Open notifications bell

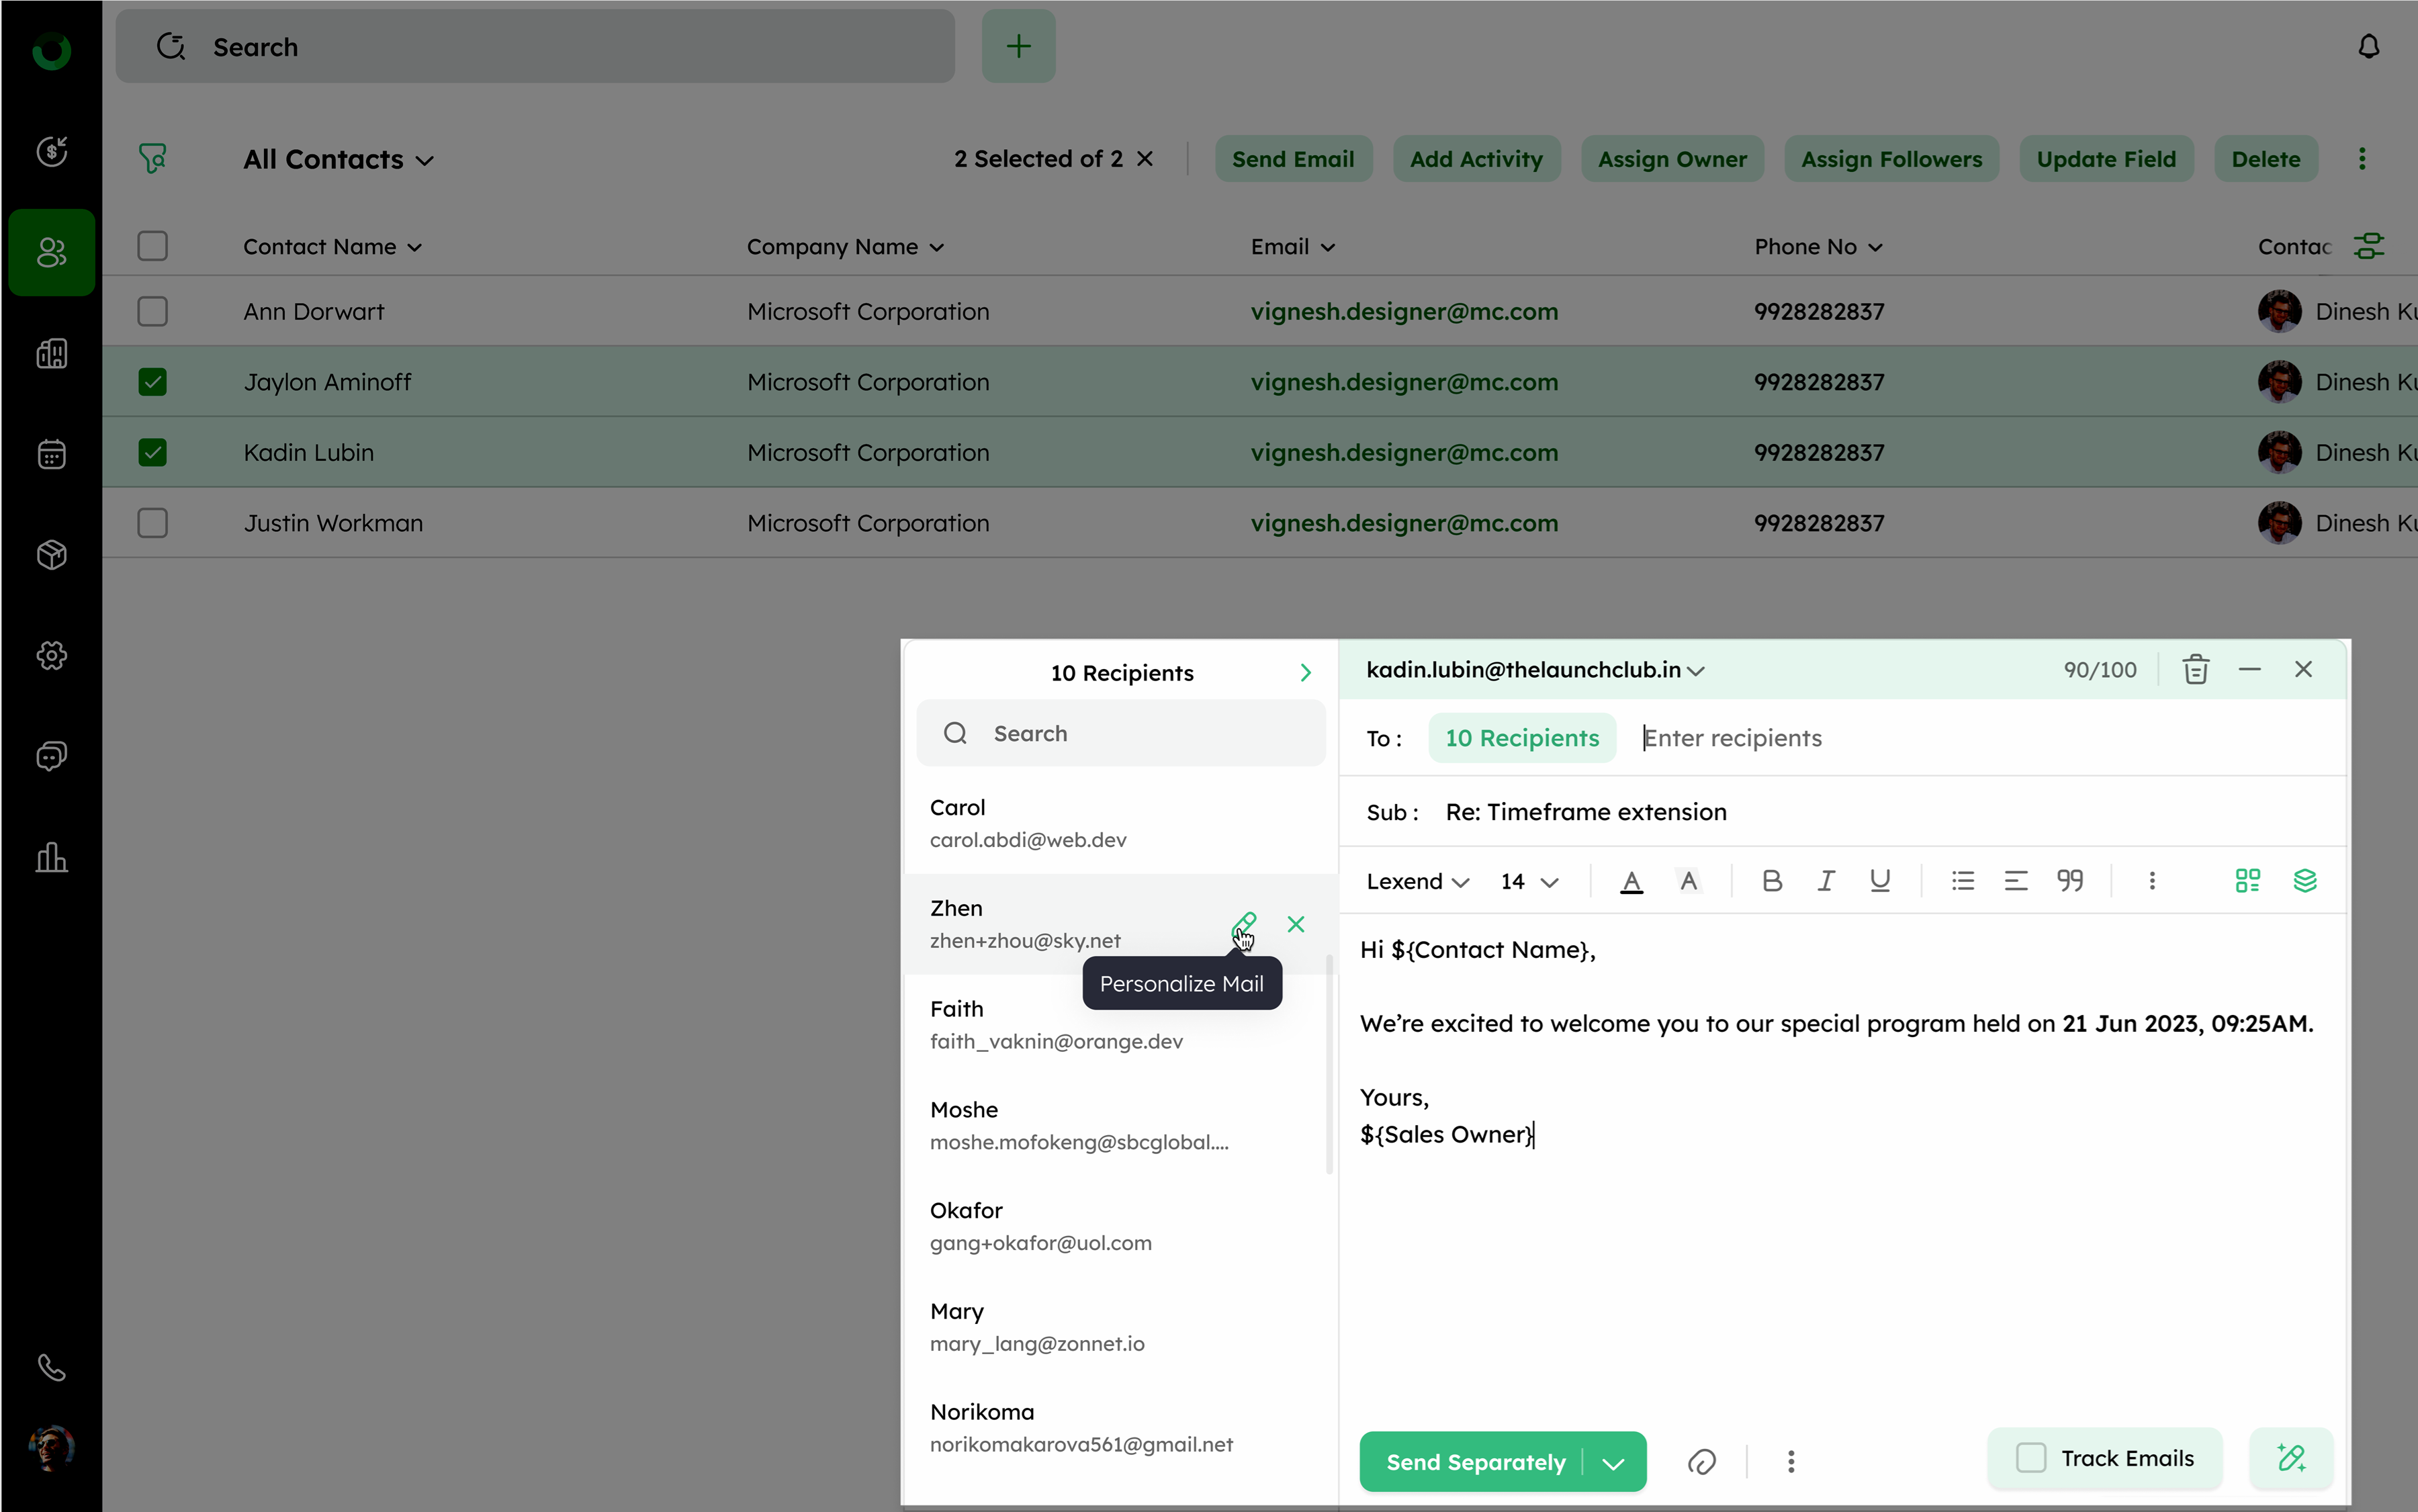click(x=2368, y=47)
